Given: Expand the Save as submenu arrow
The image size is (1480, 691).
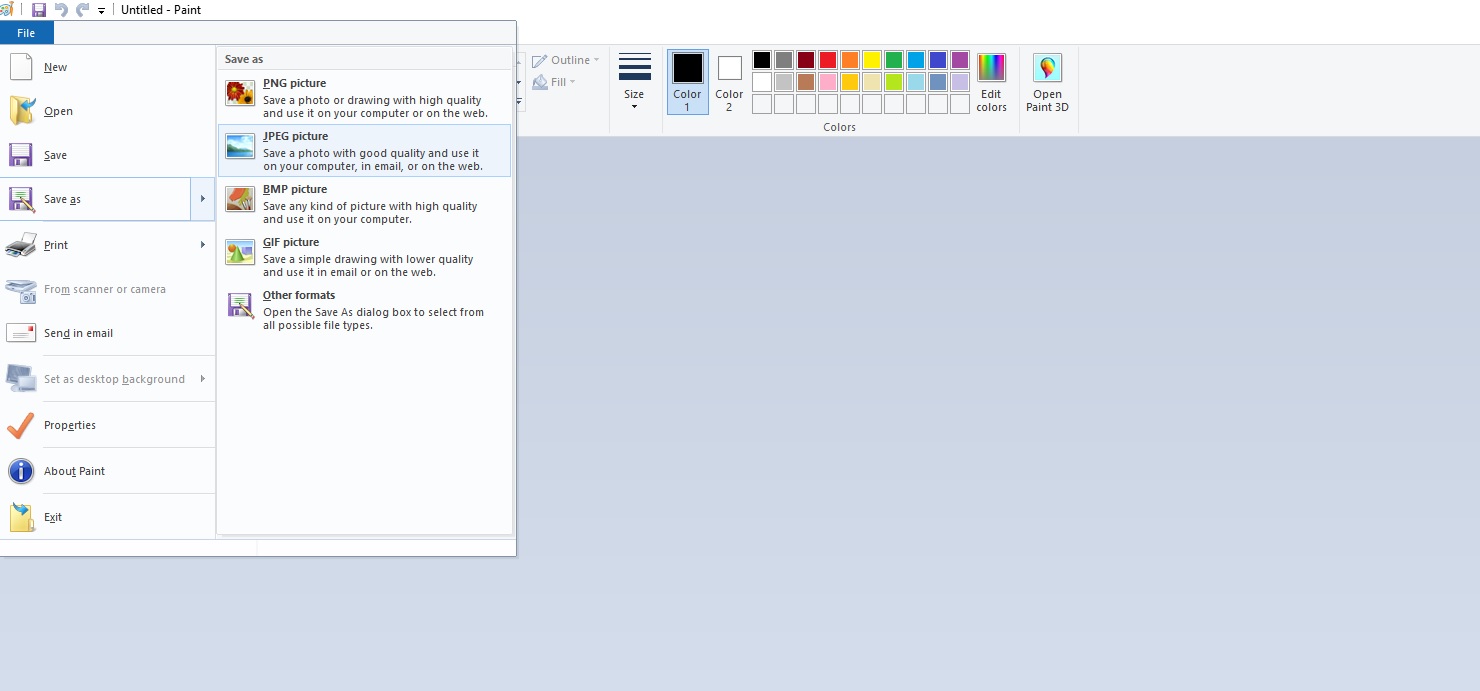Looking at the screenshot, I should [203, 199].
